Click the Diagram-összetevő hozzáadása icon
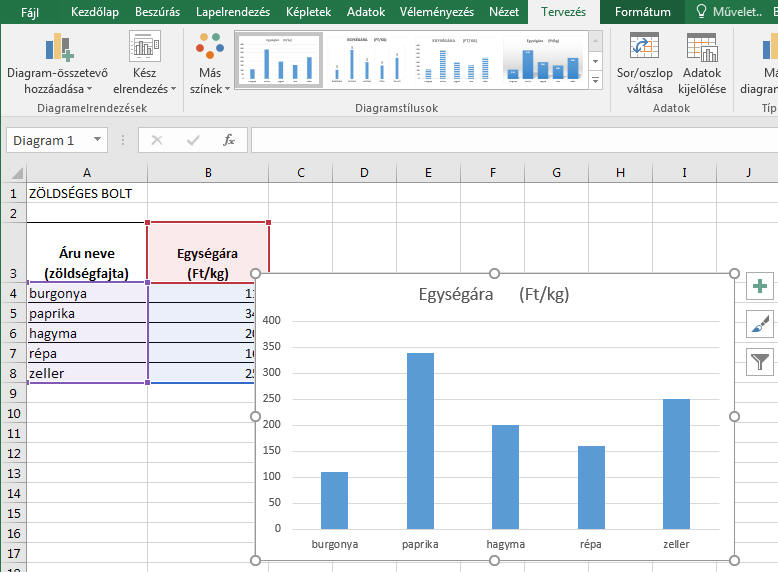This screenshot has width=778, height=572. pyautogui.click(x=59, y=48)
